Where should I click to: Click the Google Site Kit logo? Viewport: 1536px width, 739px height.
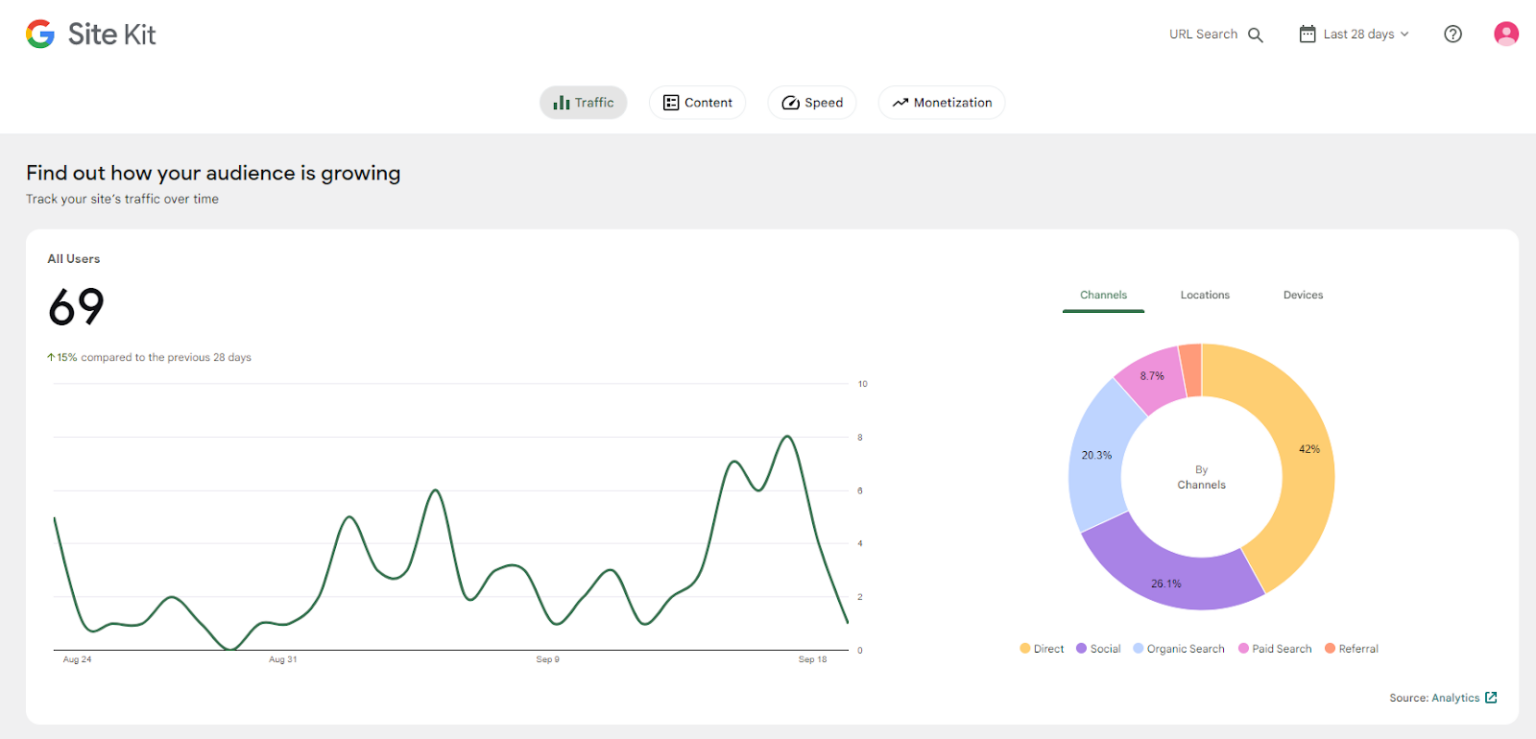(x=90, y=33)
